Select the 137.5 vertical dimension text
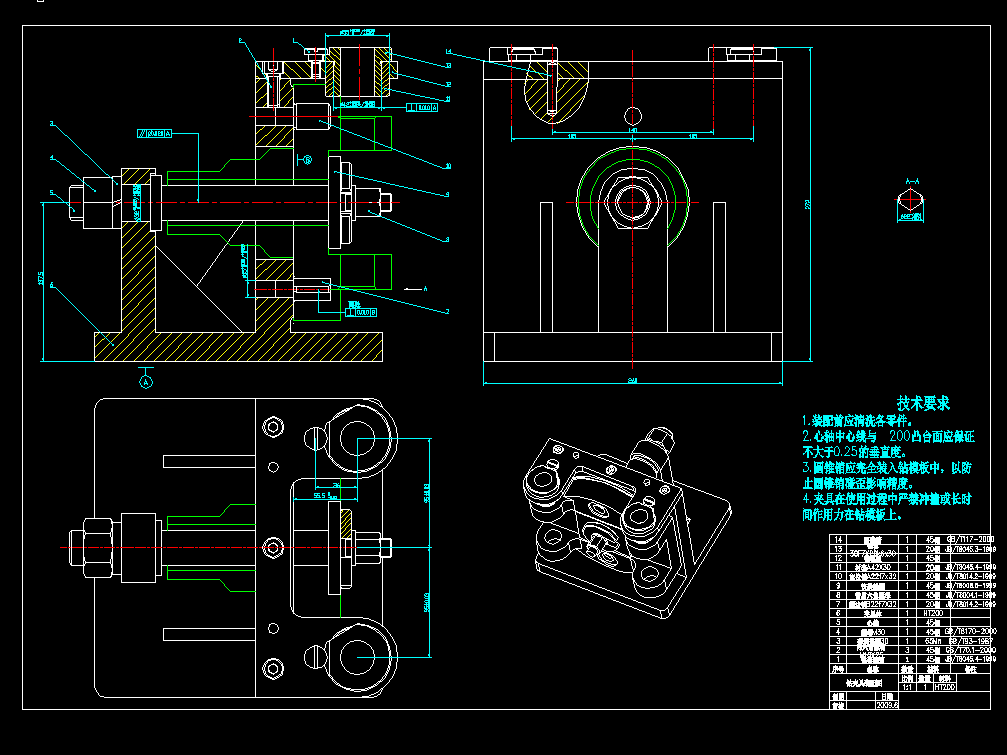 (41, 279)
